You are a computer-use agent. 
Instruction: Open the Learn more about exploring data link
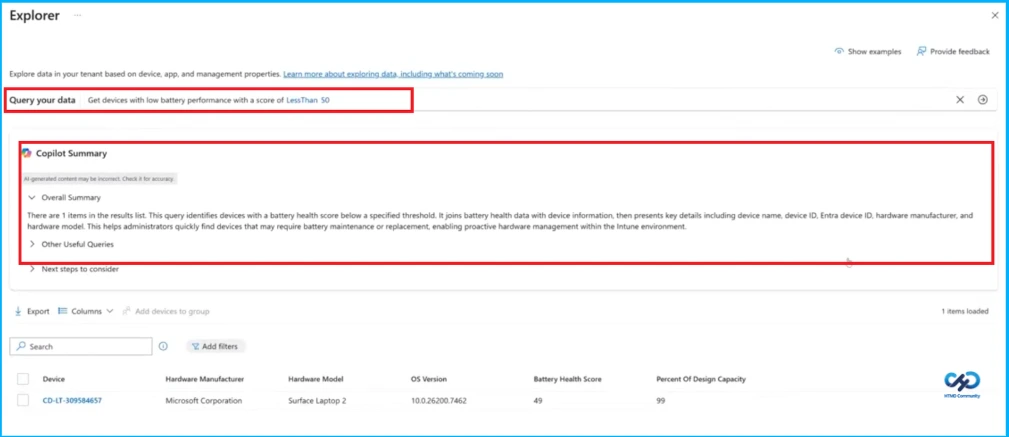click(393, 74)
